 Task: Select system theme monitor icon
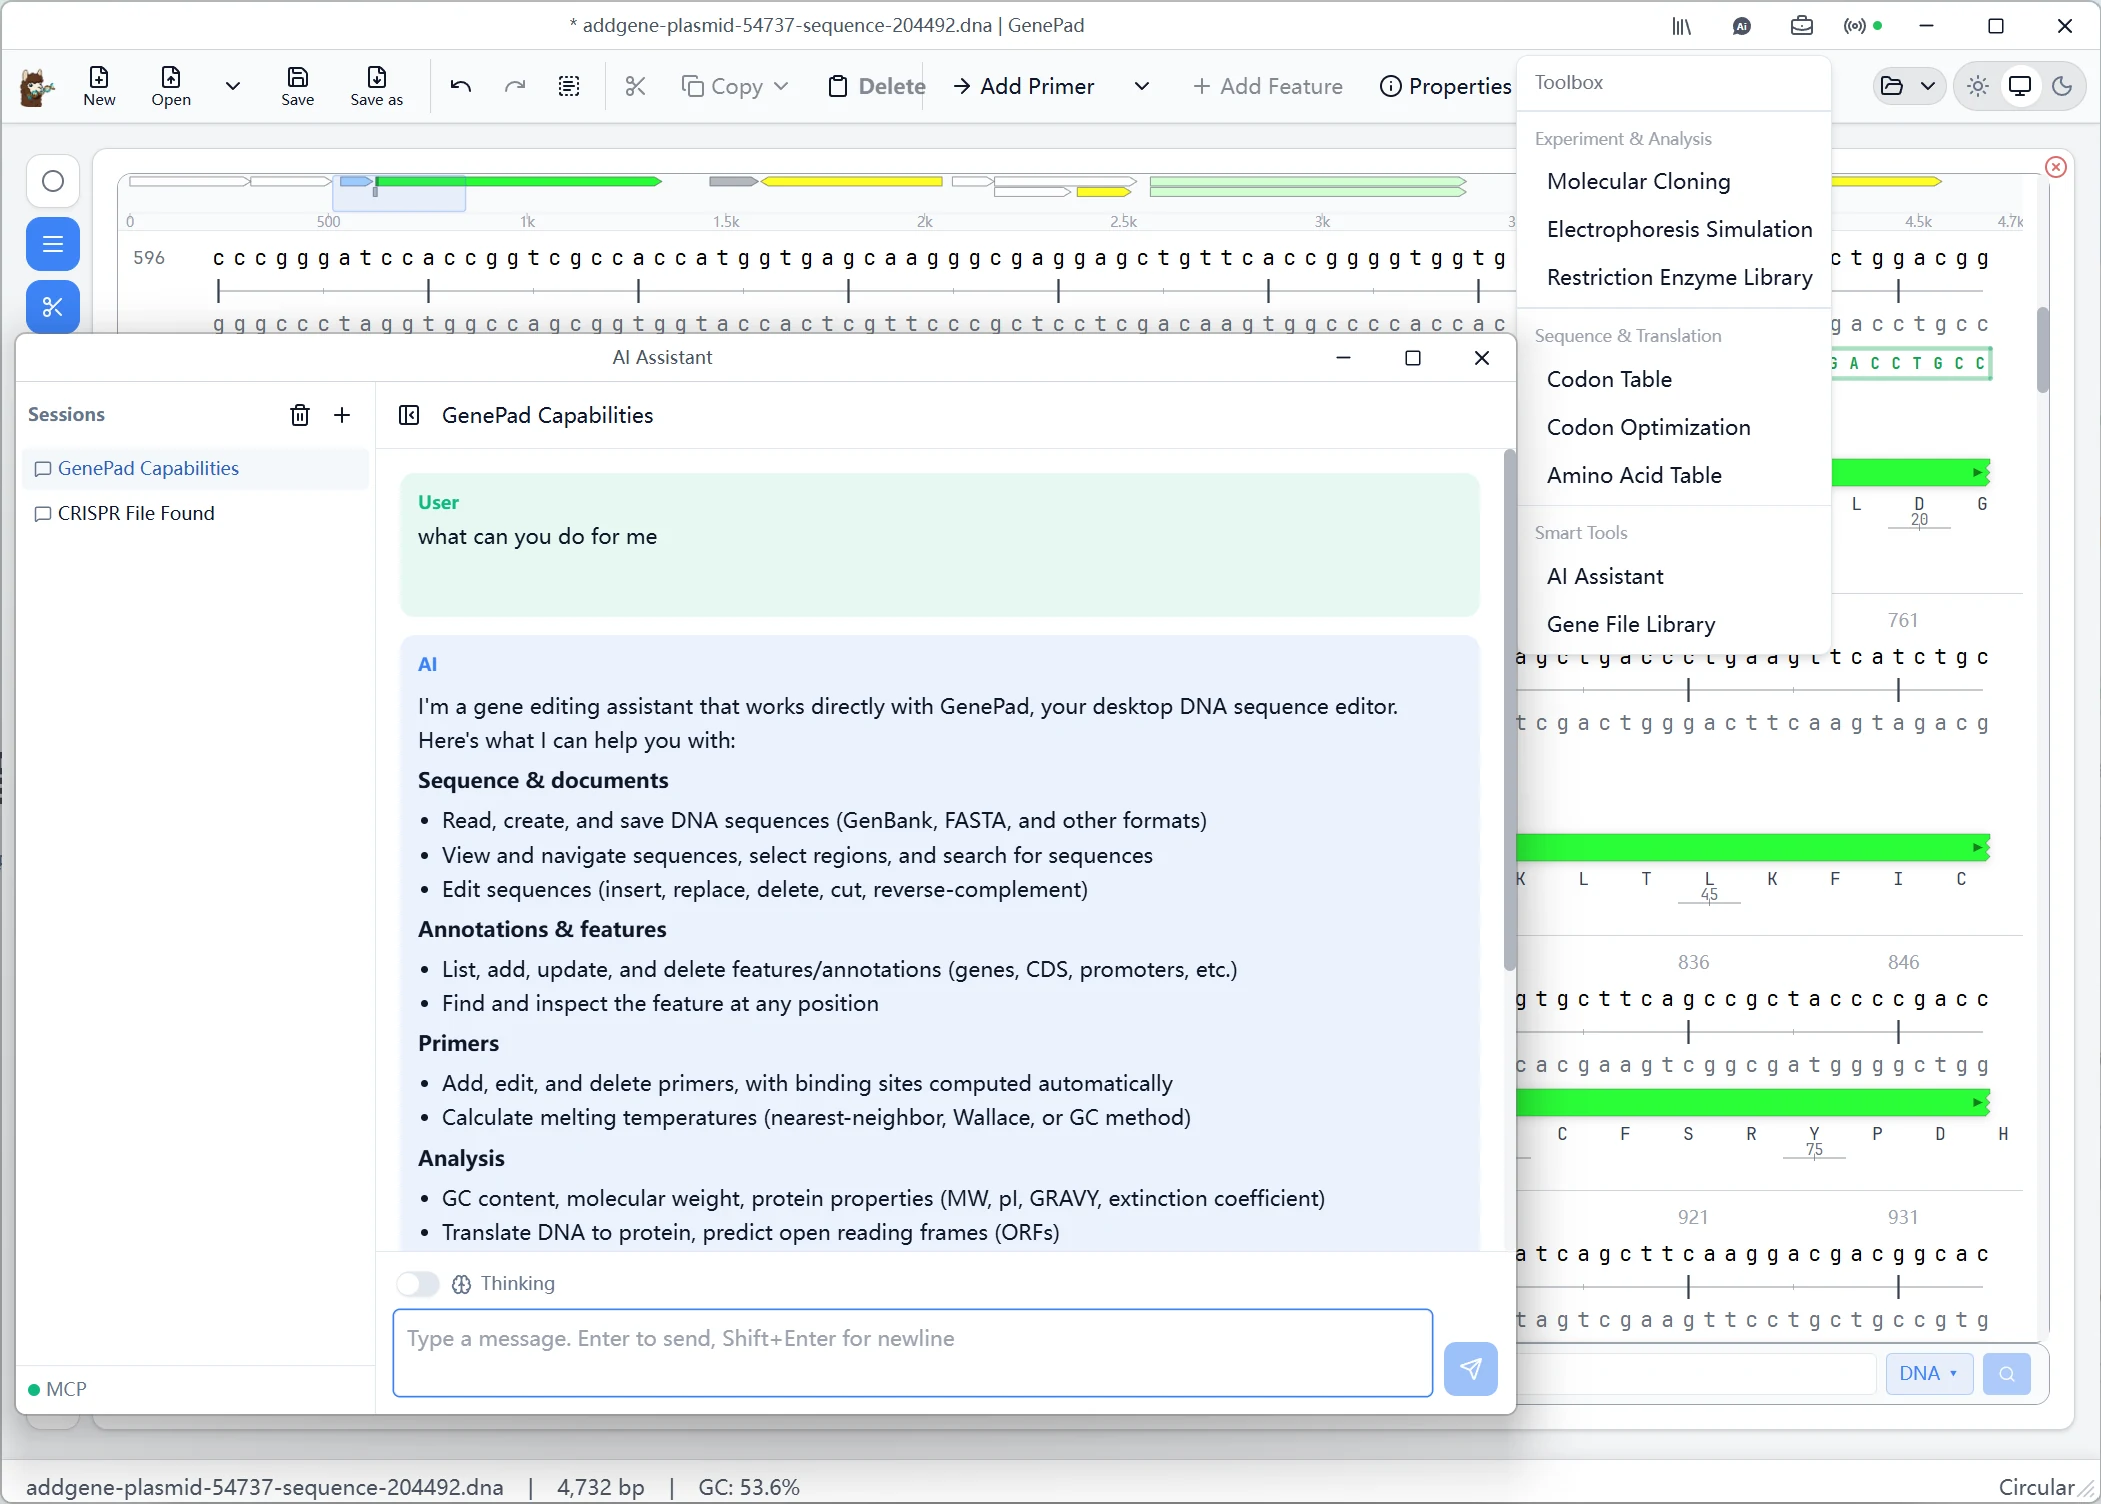click(2020, 86)
